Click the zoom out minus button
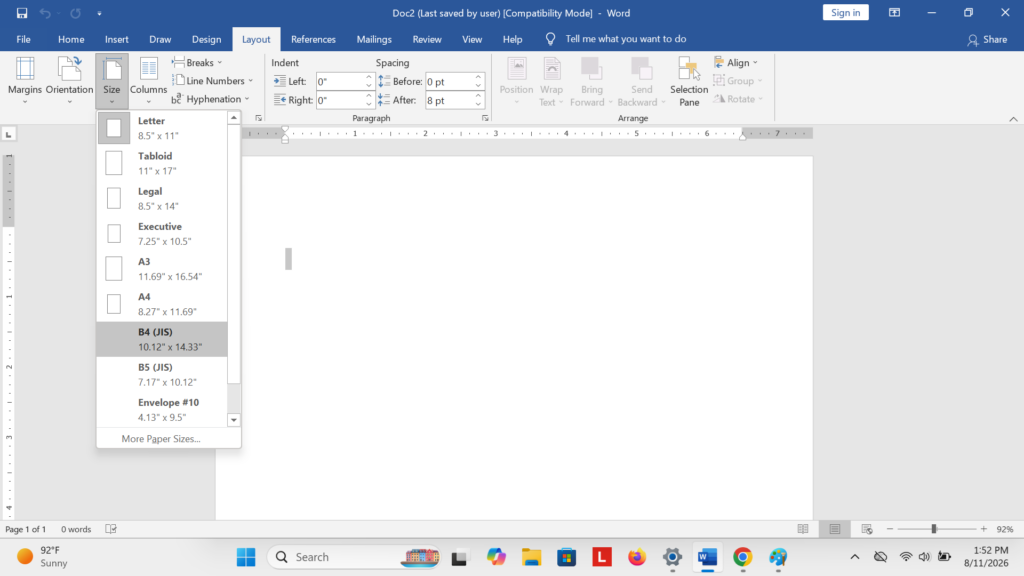The width and height of the screenshot is (1024, 576). pyautogui.click(x=889, y=529)
